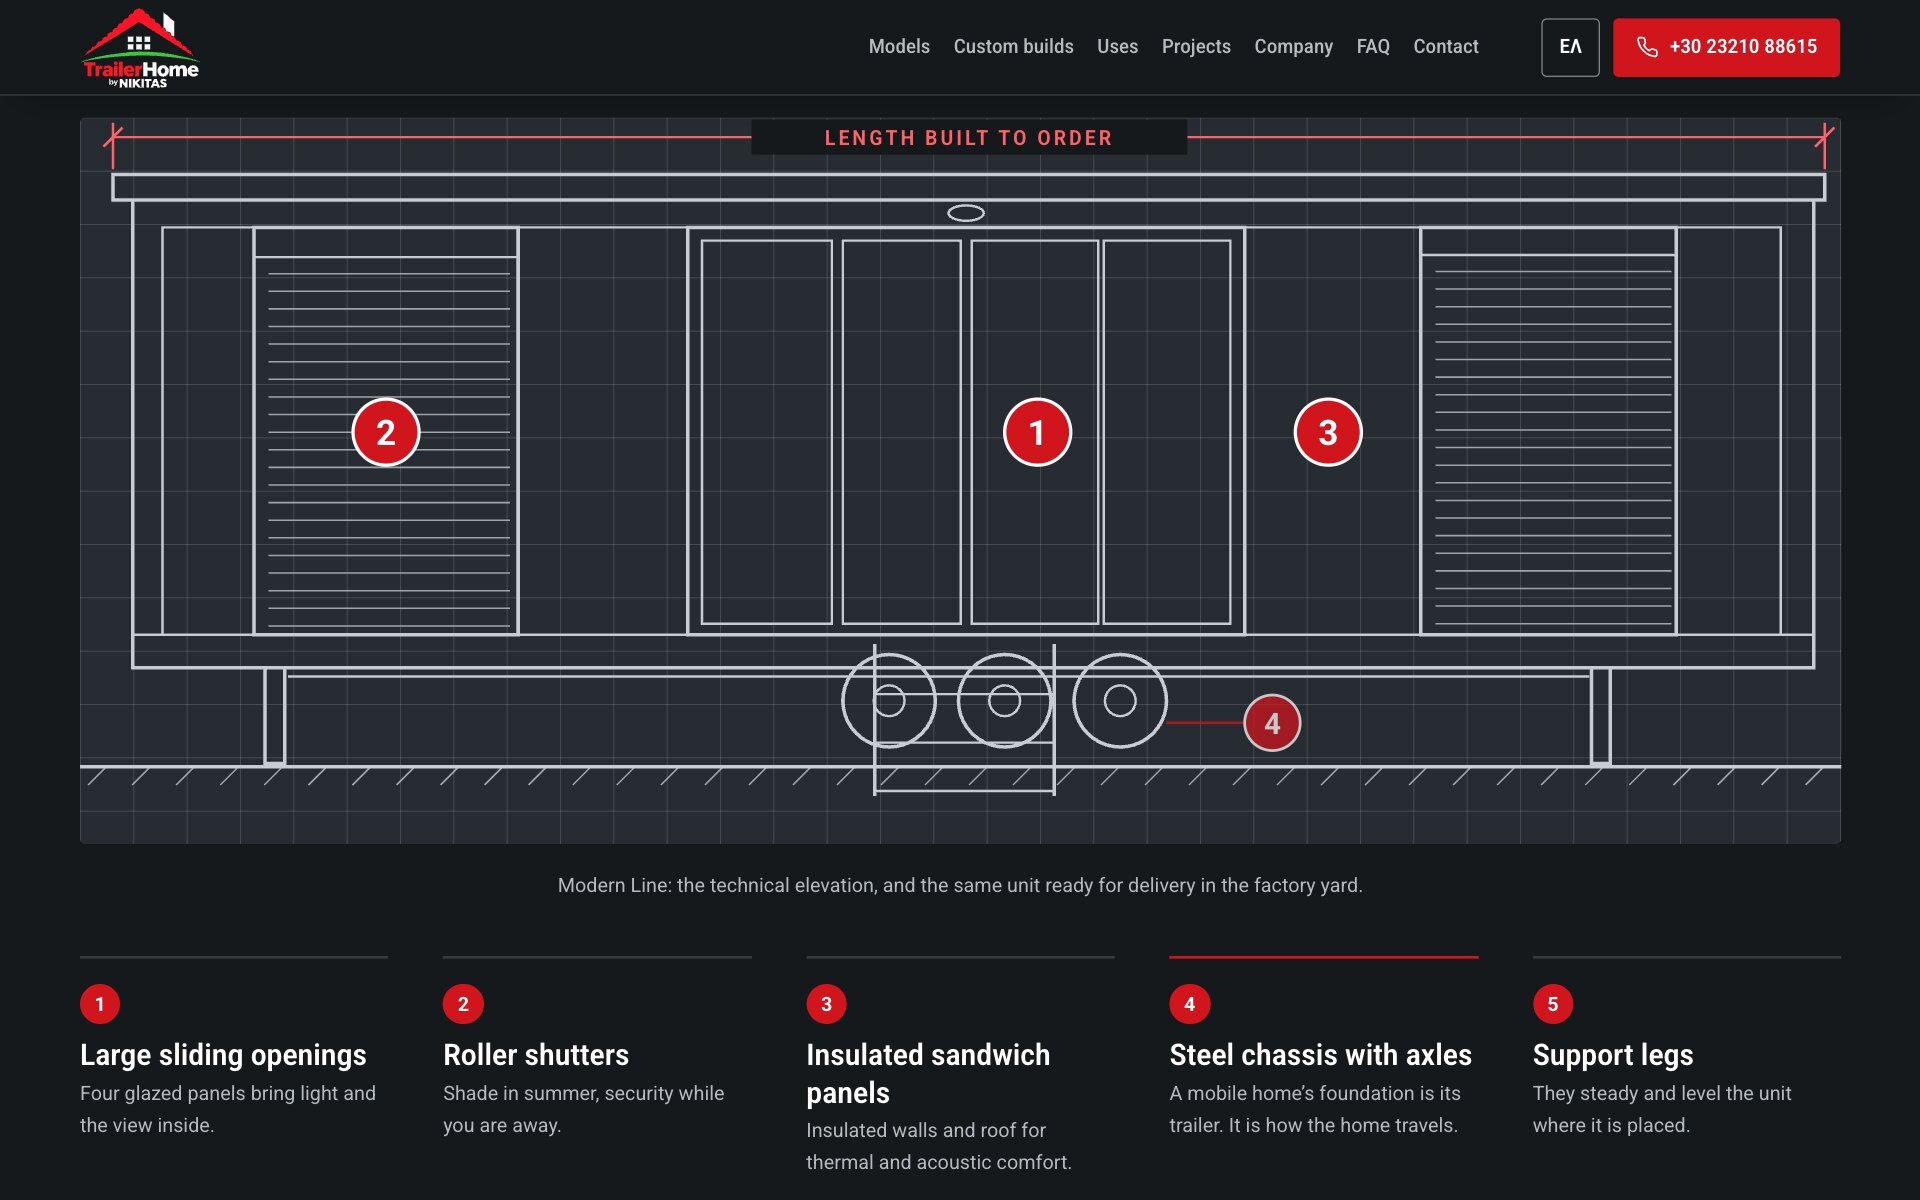Click numbered badge 2 in feature list
This screenshot has width=1920, height=1200.
coord(463,1004)
